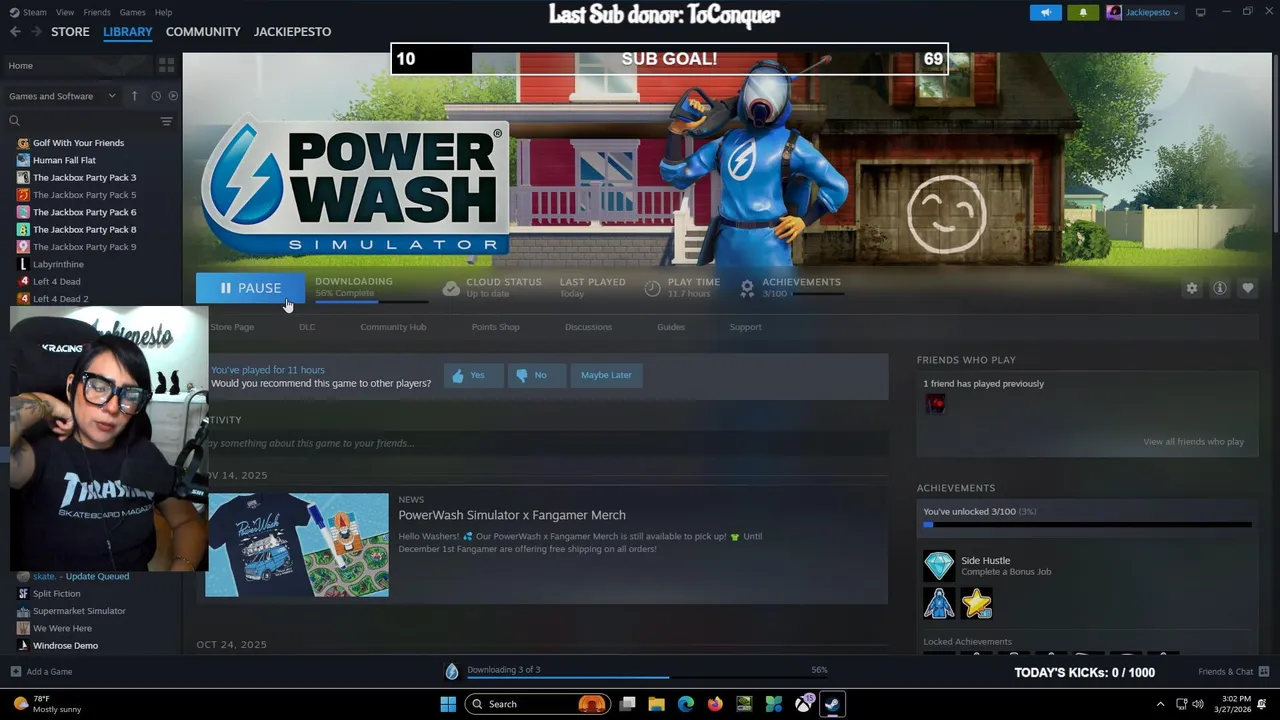The height and width of the screenshot is (720, 1280).
Task: Open the blue washer suit achievement icon
Action: tap(939, 603)
